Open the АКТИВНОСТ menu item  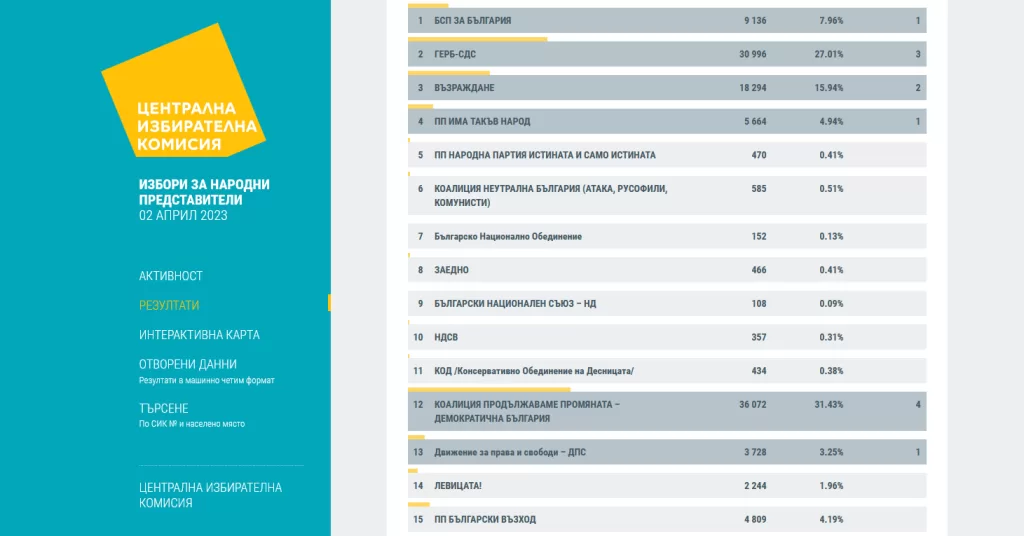170,276
